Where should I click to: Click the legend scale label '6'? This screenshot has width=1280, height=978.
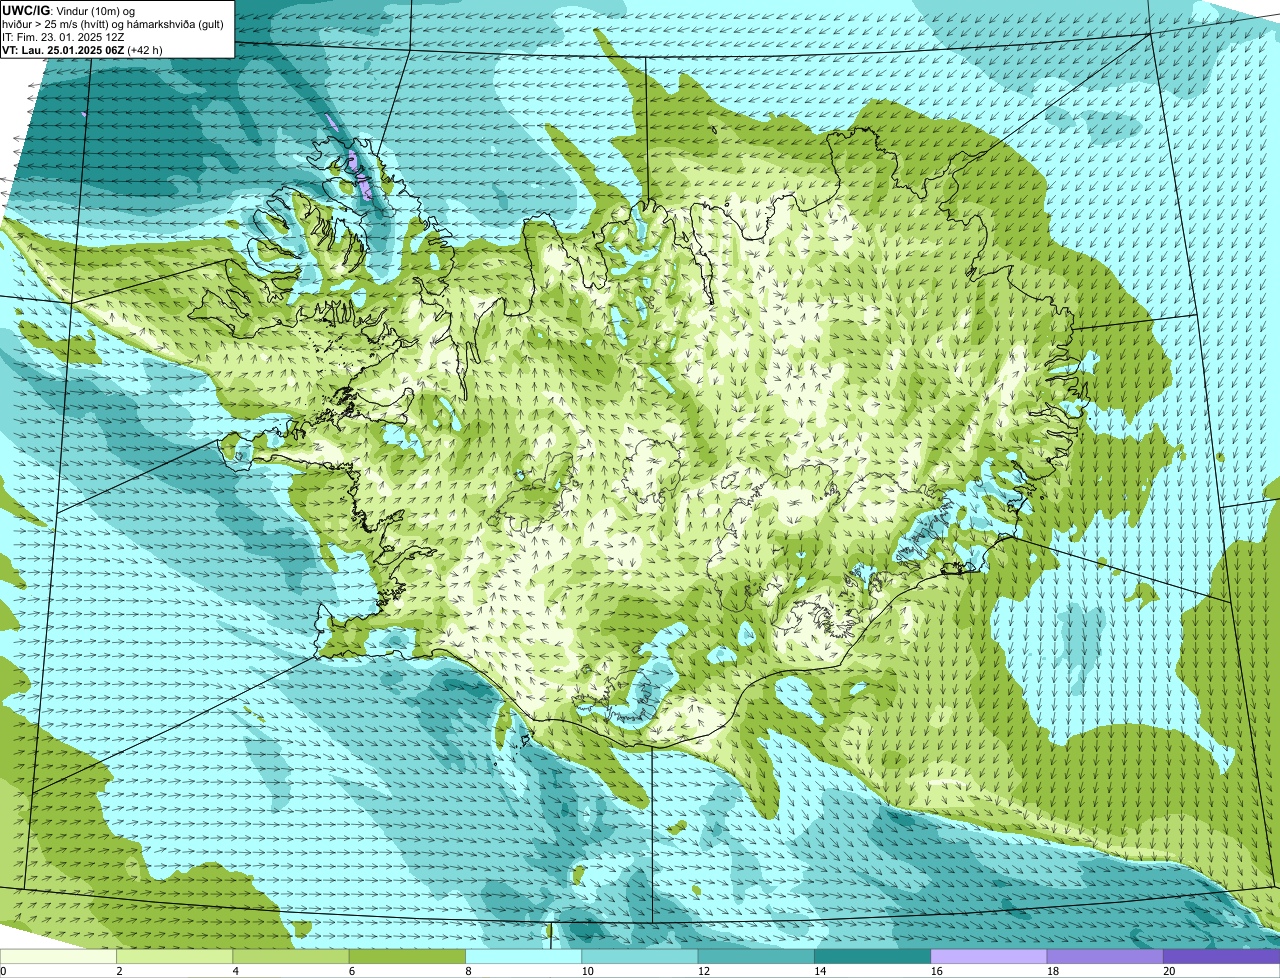tap(352, 971)
